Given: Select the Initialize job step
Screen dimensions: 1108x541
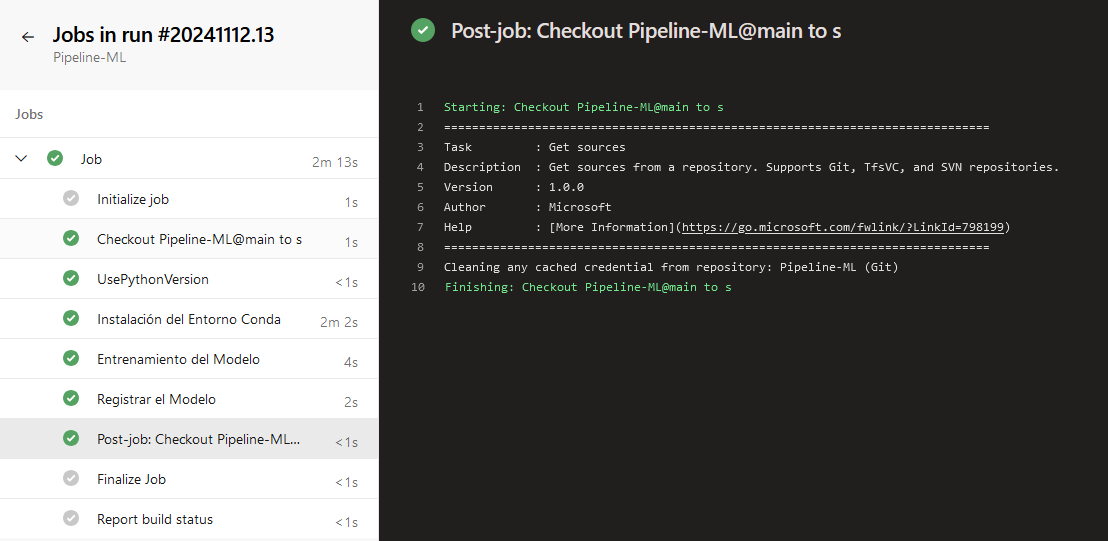Looking at the screenshot, I should (x=133, y=199).
